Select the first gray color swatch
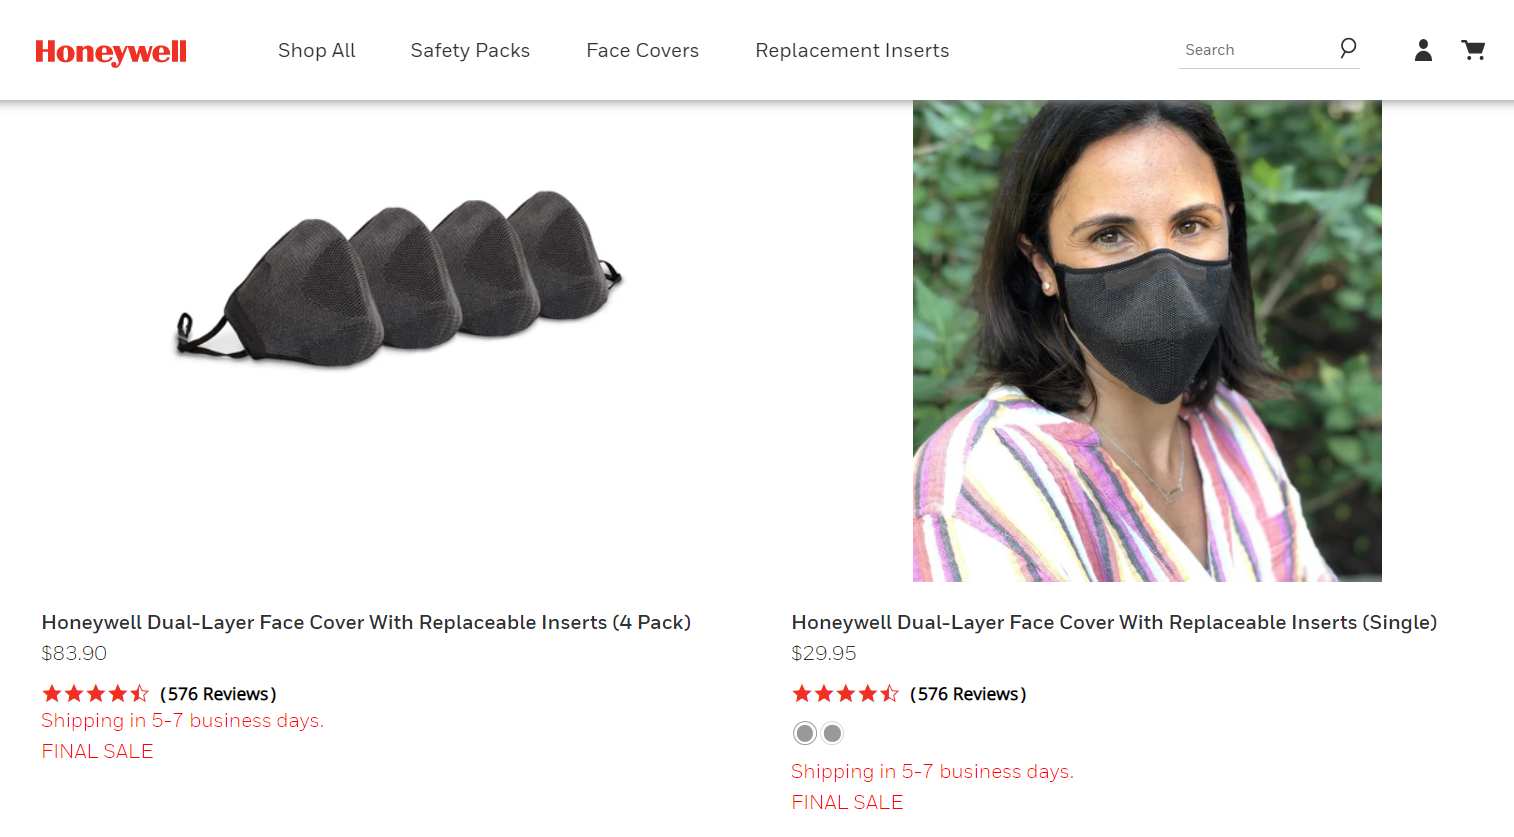The height and width of the screenshot is (837, 1514). [x=805, y=733]
